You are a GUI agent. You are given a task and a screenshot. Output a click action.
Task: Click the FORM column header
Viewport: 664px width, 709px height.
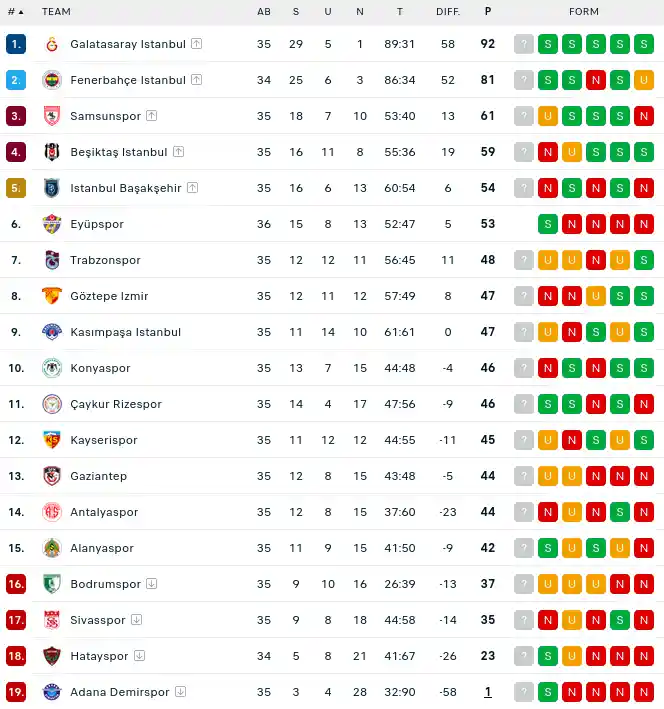[583, 12]
